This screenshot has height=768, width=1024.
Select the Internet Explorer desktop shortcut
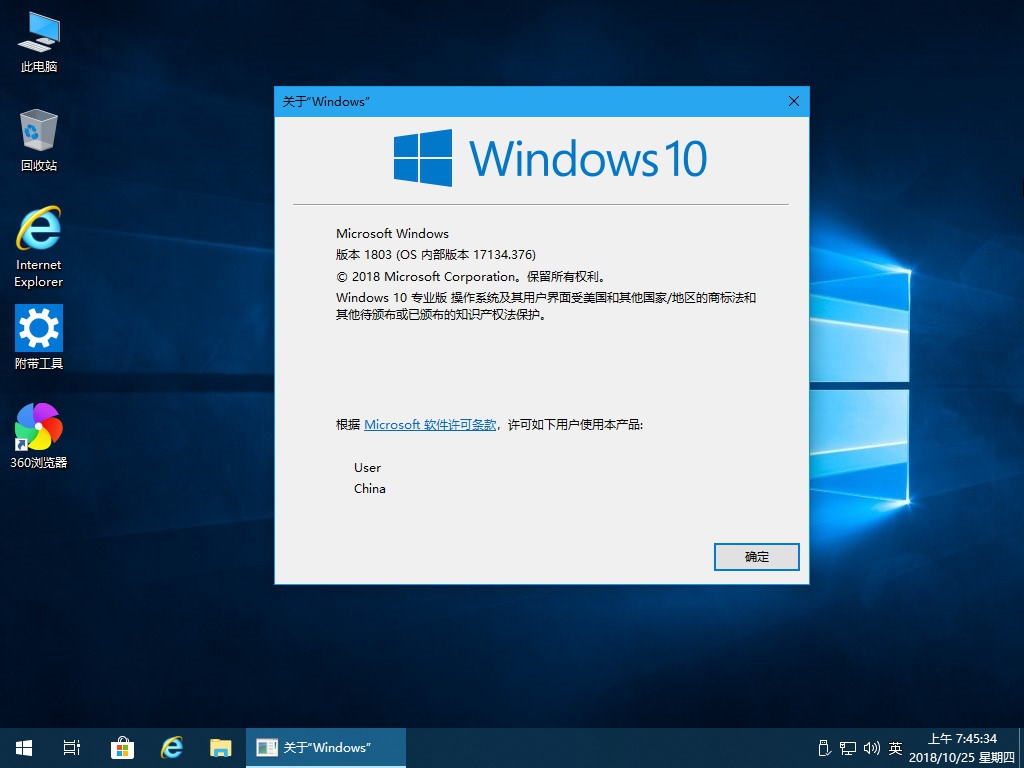39,247
